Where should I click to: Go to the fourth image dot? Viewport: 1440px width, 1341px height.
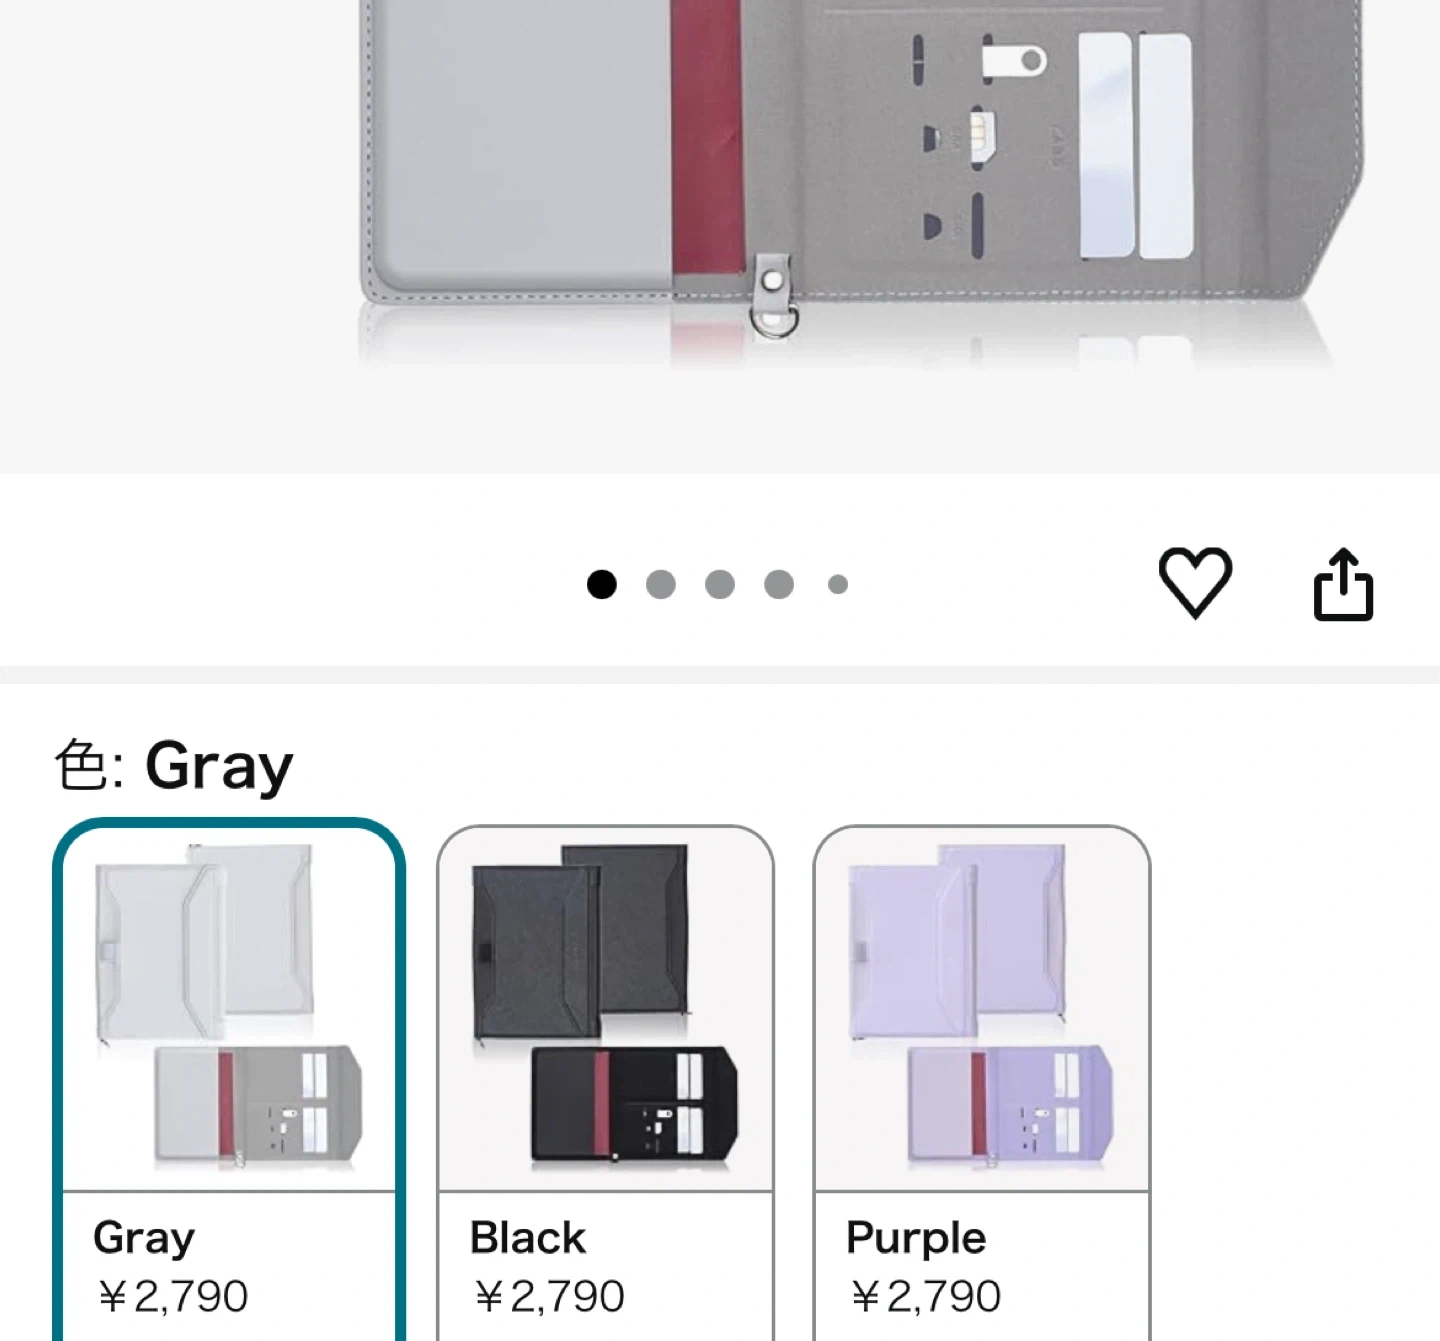pos(779,584)
